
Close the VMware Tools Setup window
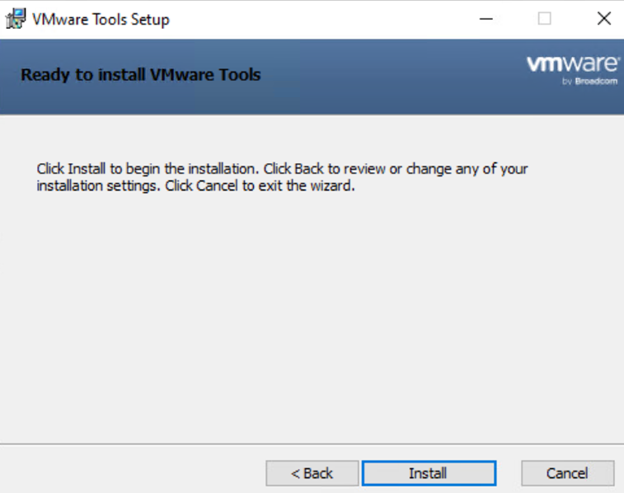coord(603,19)
